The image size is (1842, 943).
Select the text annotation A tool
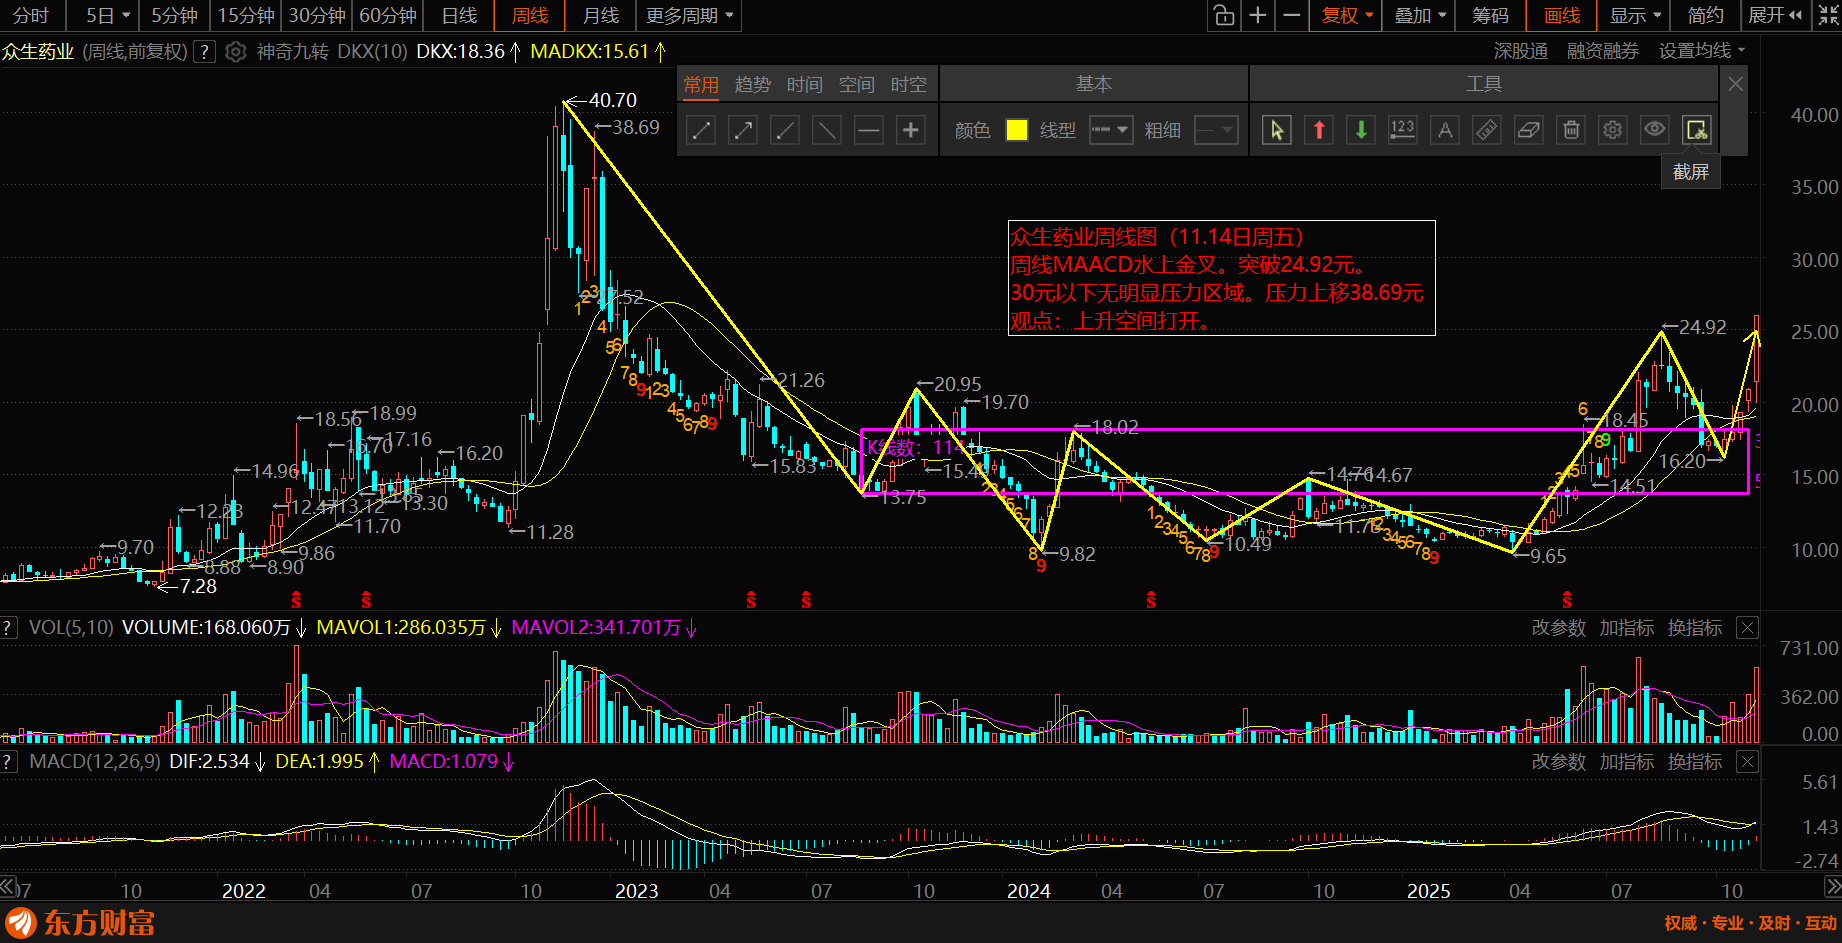click(1445, 130)
